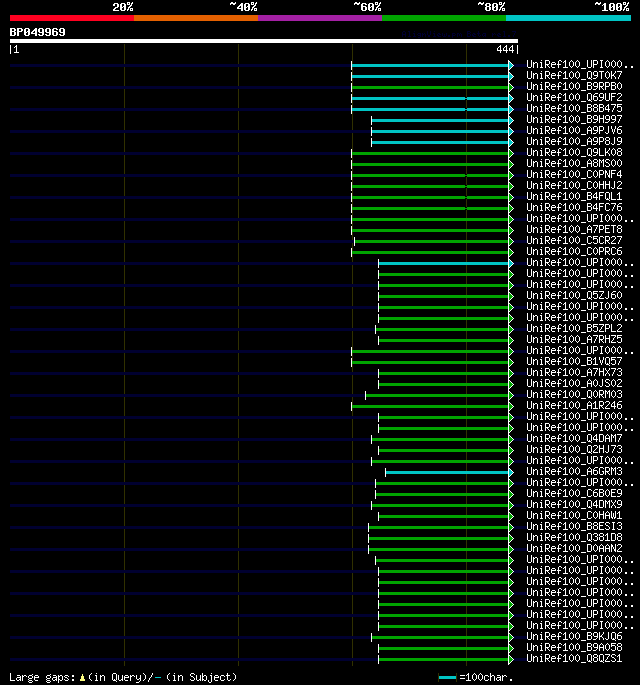Open hit UniRef100_Q9T0K7
Image resolution: width=640 pixels, height=685 pixels.
(574, 76)
